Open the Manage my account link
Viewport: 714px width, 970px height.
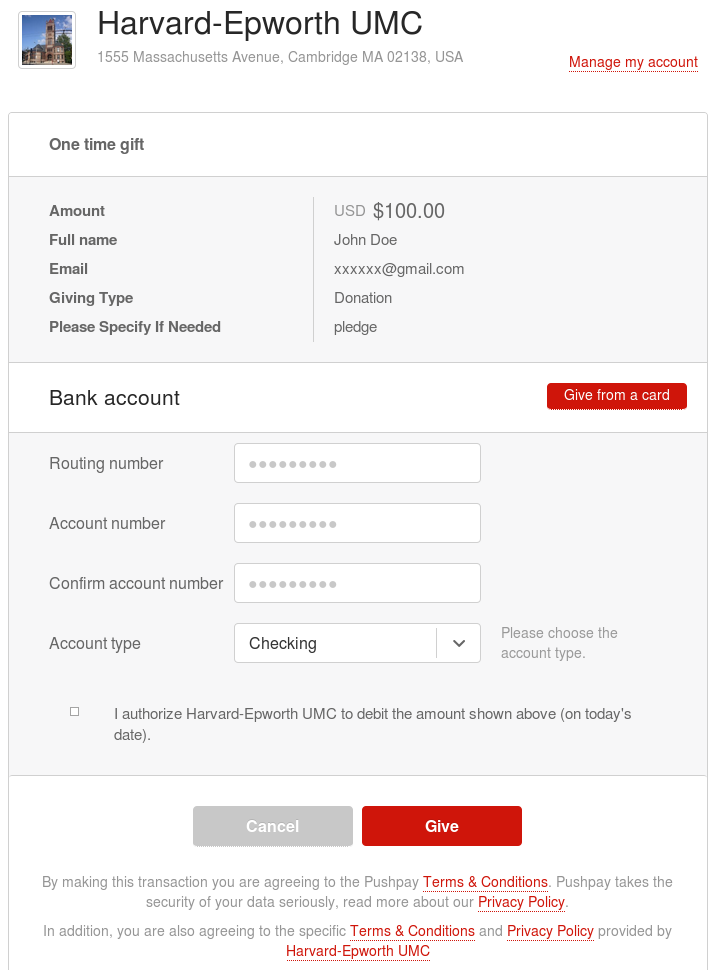pos(633,62)
